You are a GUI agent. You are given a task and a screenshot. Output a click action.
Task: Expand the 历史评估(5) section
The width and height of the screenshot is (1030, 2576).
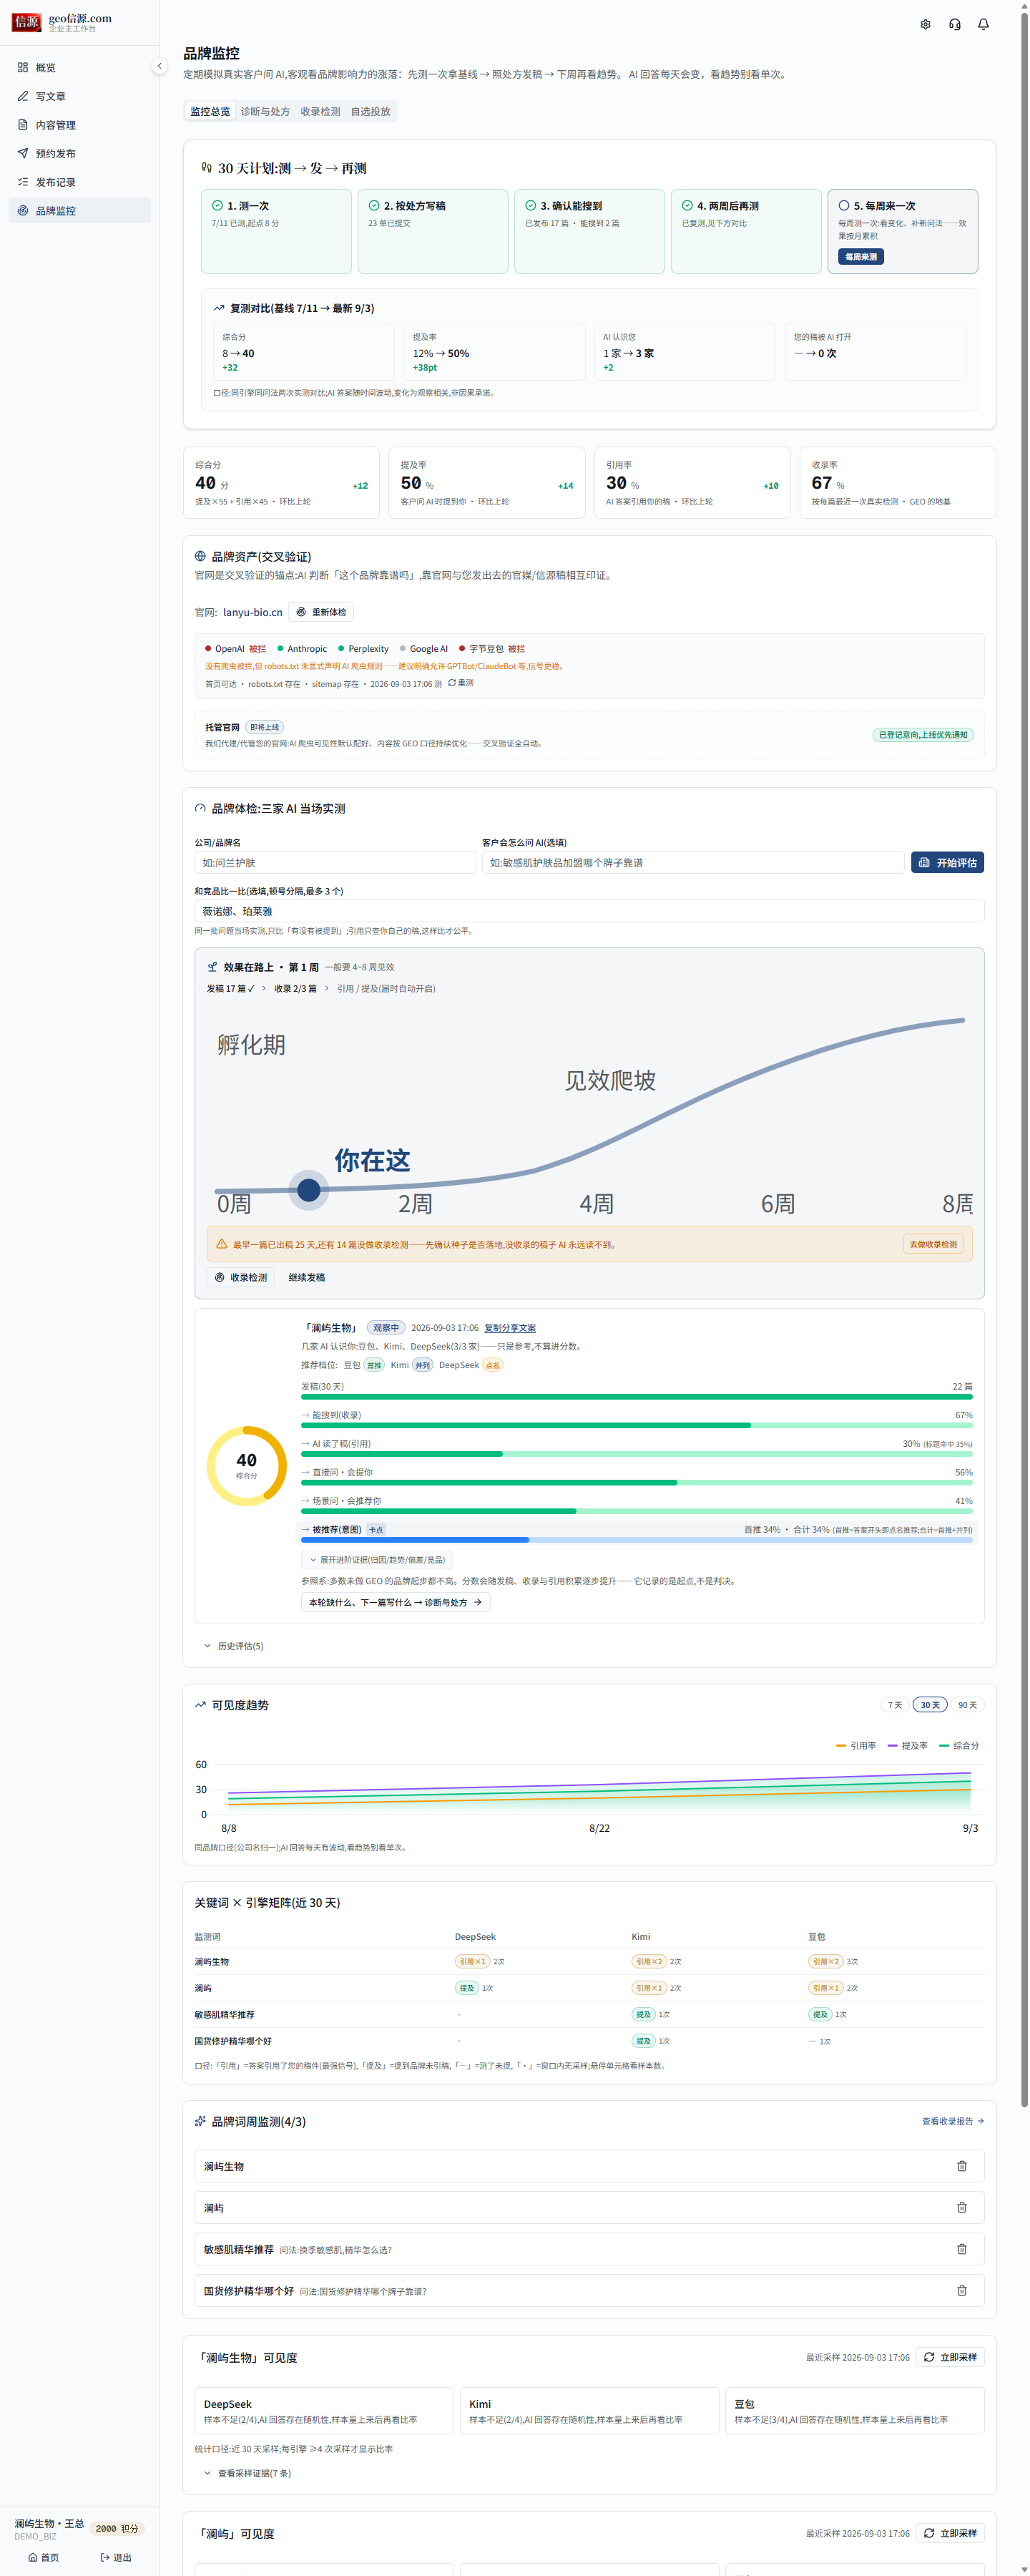[234, 1646]
